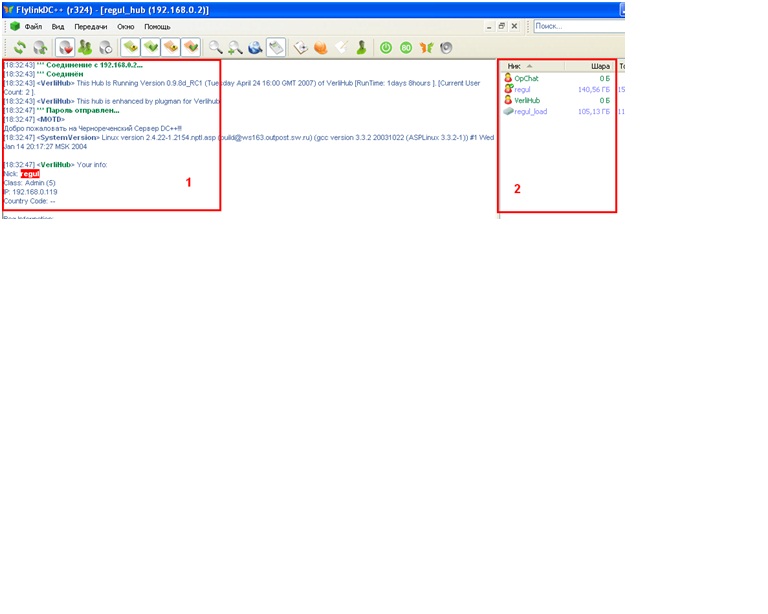Click the user icon next to OpChat
This screenshot has width=768, height=614.
click(508, 78)
